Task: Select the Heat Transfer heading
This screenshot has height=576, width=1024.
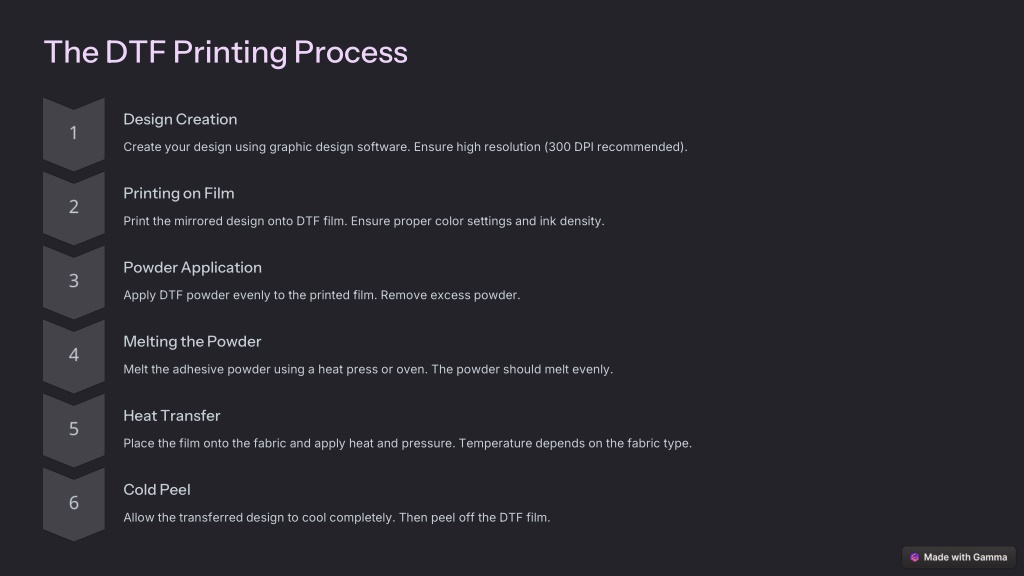Action: 172,415
